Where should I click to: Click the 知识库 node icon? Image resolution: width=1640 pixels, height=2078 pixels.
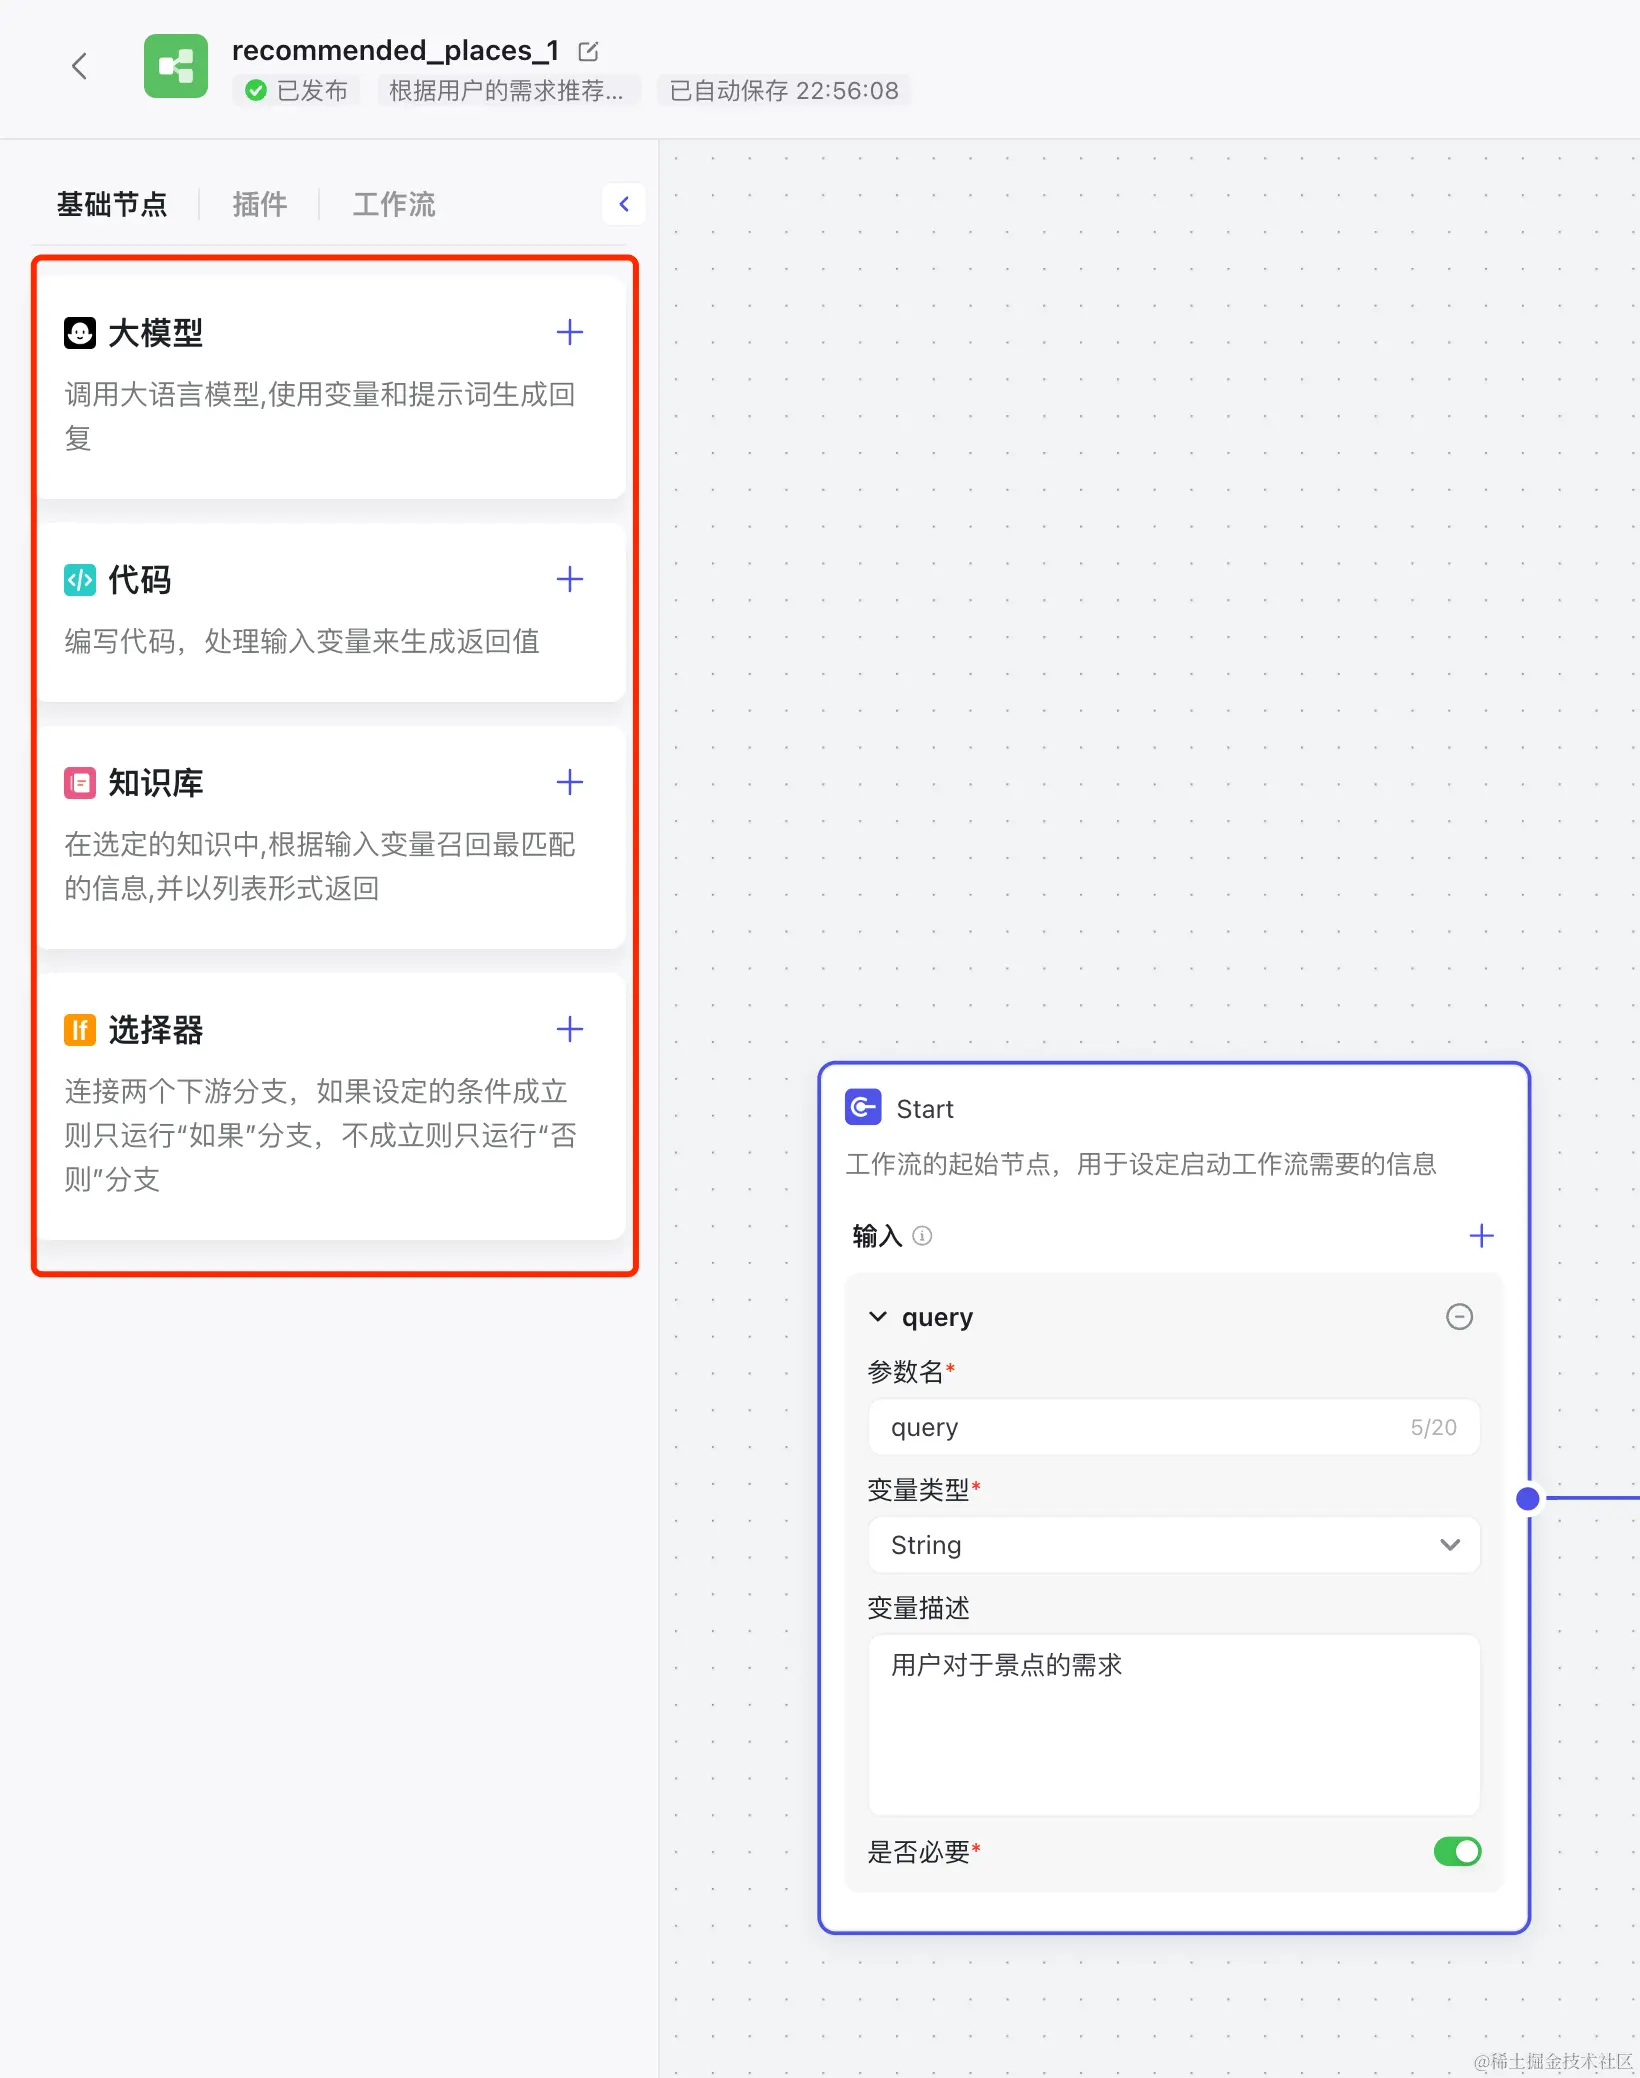(80, 782)
